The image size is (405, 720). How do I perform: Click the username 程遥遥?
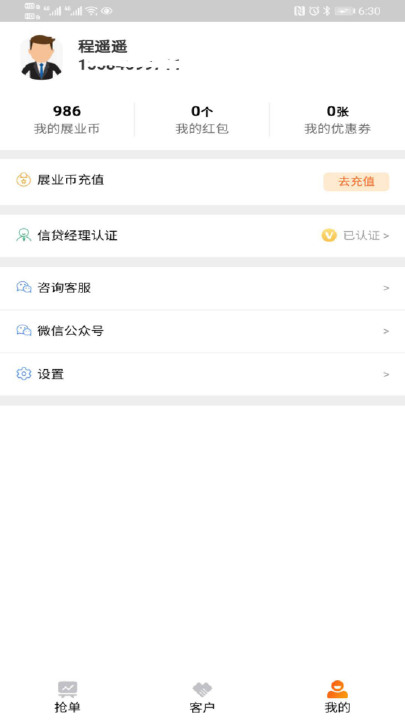102,46
